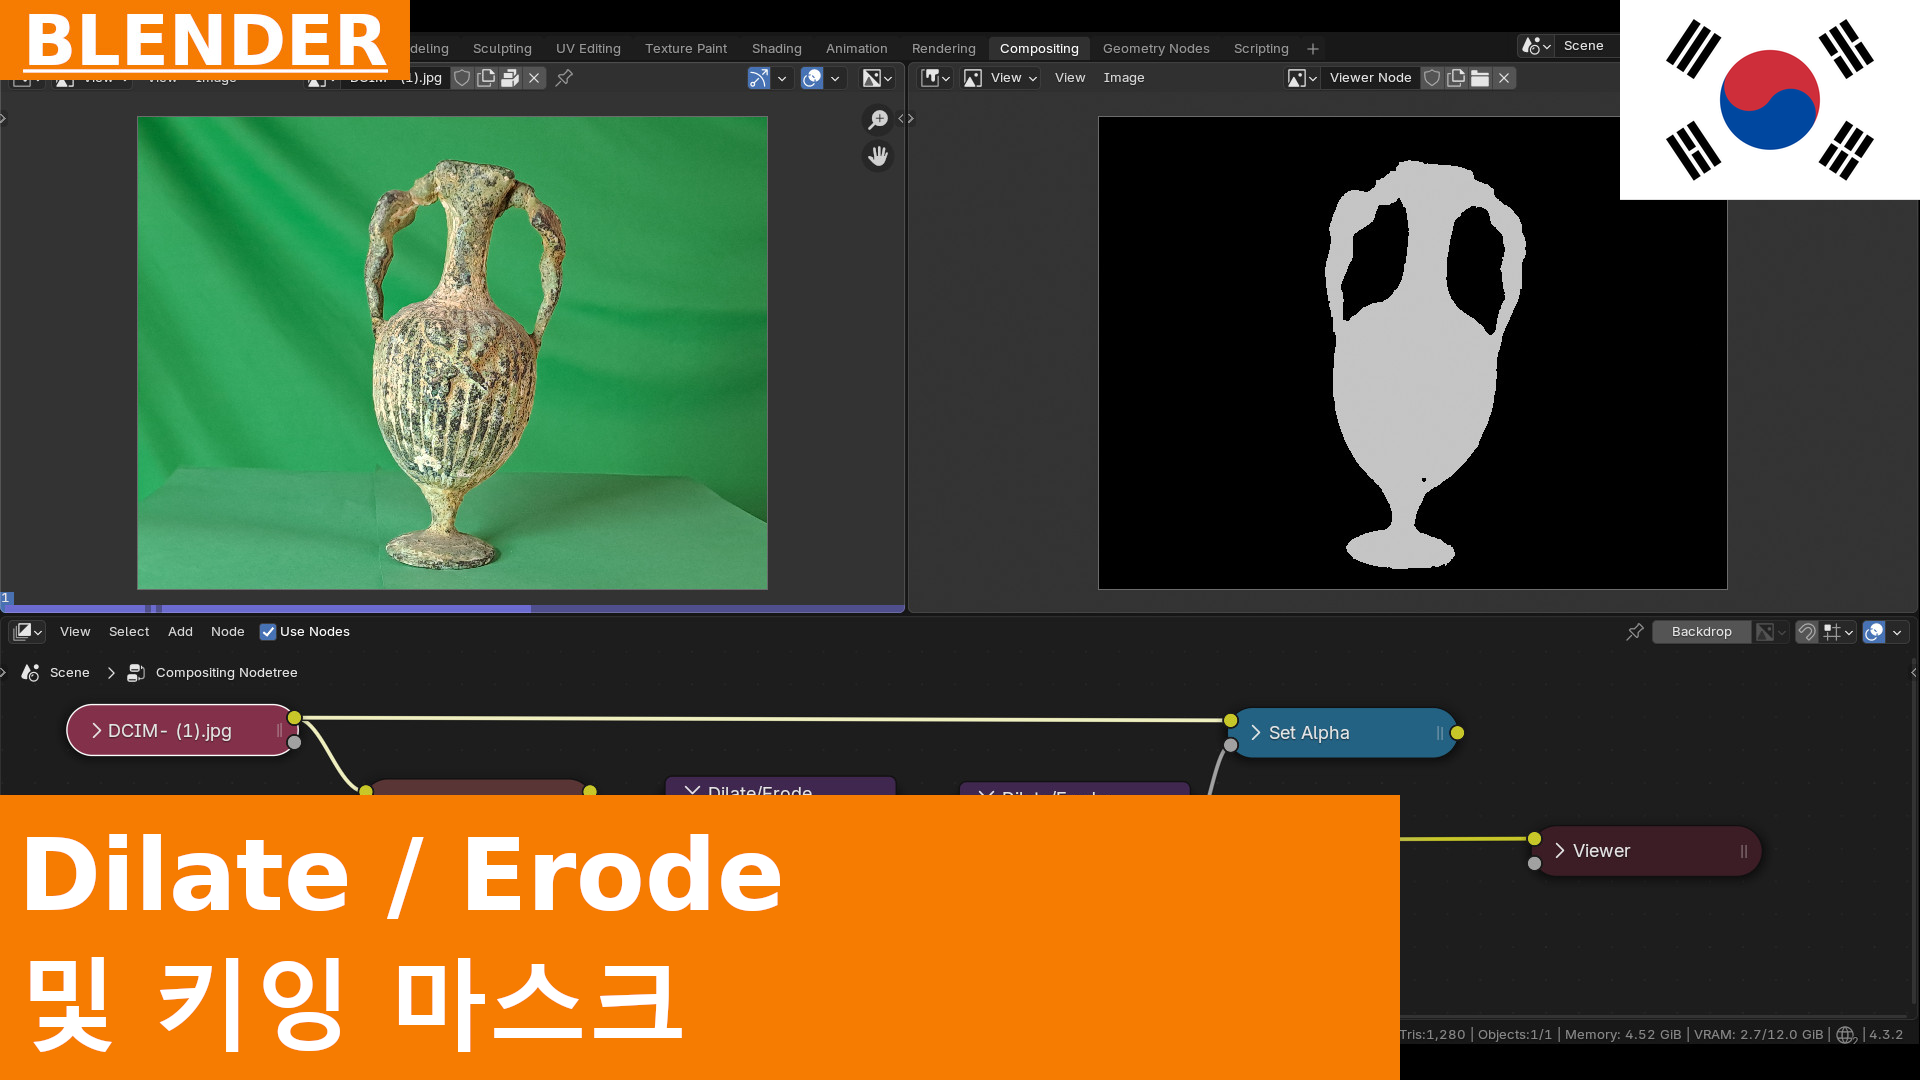Toggle the pin image icon beside DCIM filename
The height and width of the screenshot is (1080, 1920).
(x=564, y=78)
